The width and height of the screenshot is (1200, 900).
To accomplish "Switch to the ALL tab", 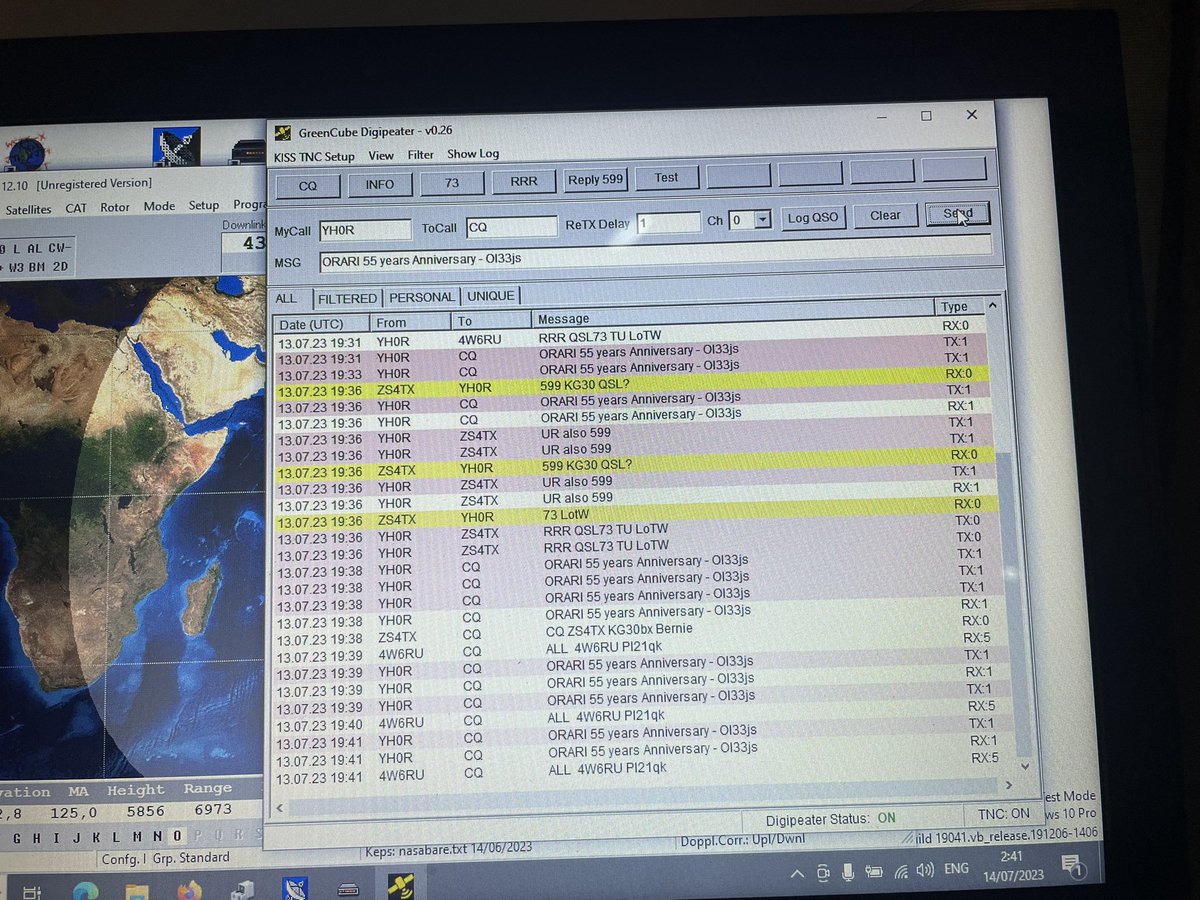I will point(287,298).
